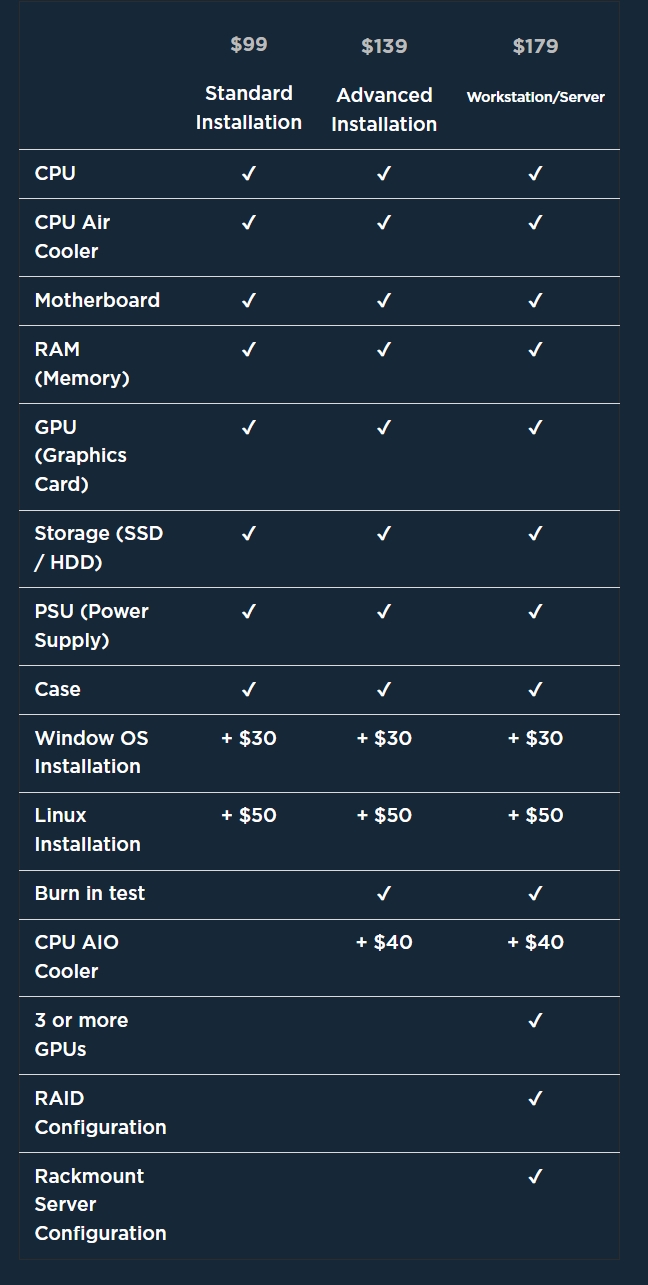This screenshot has width=648, height=1285.
Task: Click the Workstation RAID Configuration checkmark
Action: coord(535,1099)
